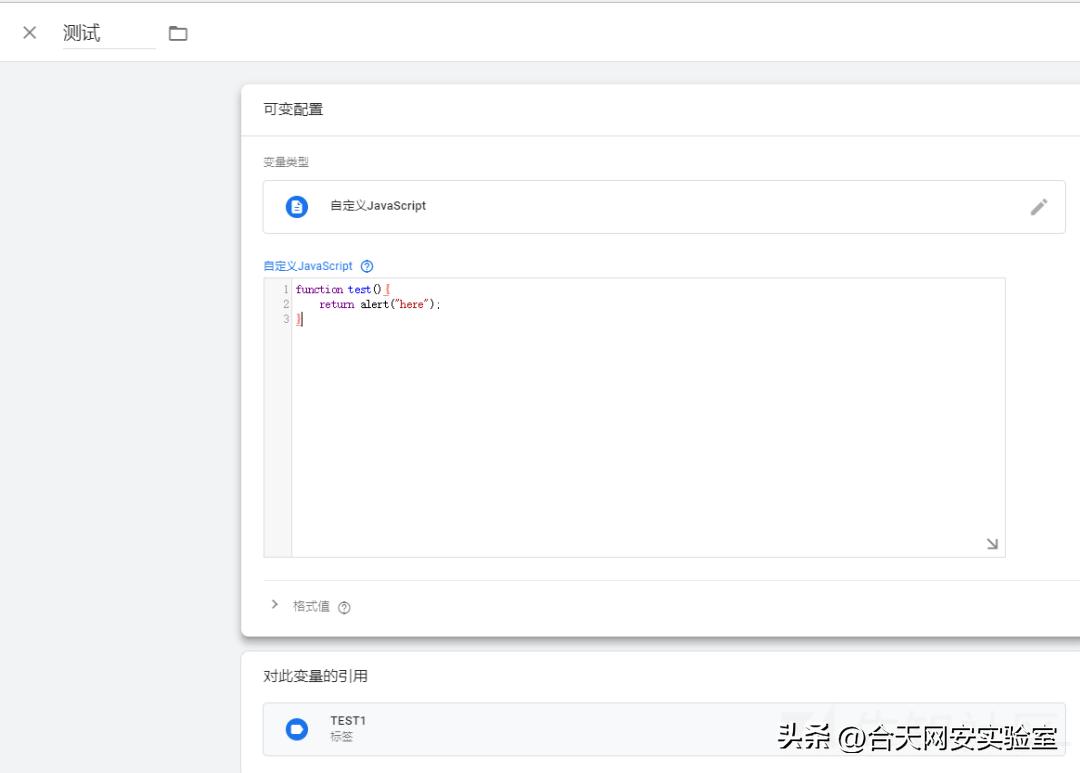
Task: Click the custom JavaScript document icon
Action: (x=295, y=206)
